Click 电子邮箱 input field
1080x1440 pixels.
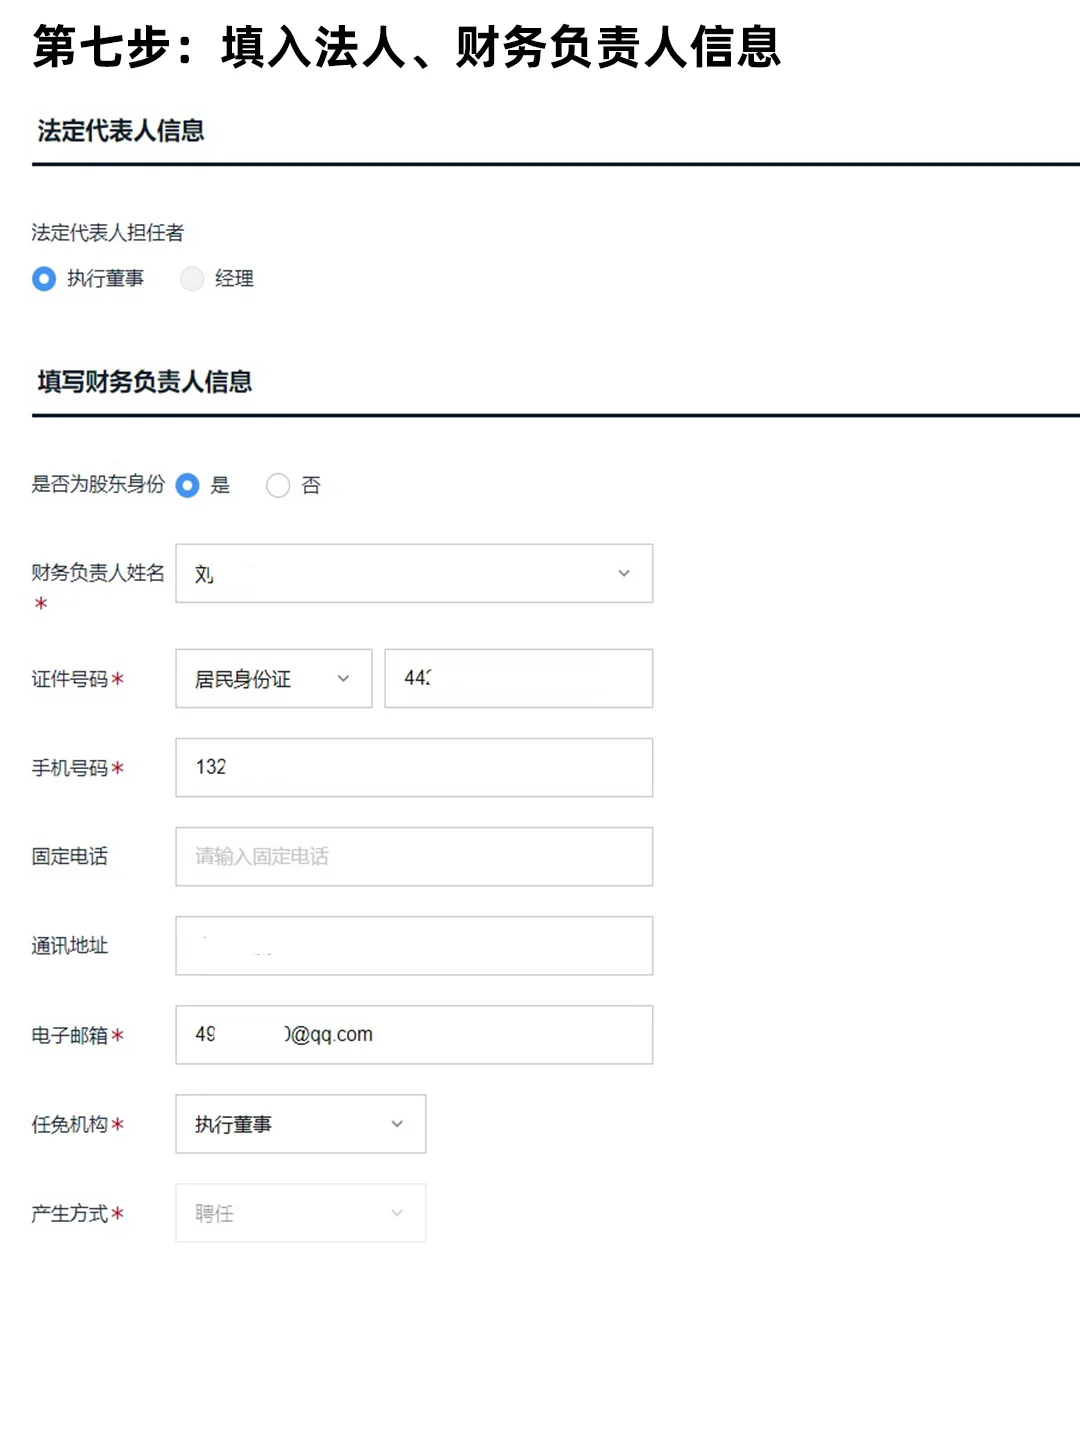tap(414, 1035)
